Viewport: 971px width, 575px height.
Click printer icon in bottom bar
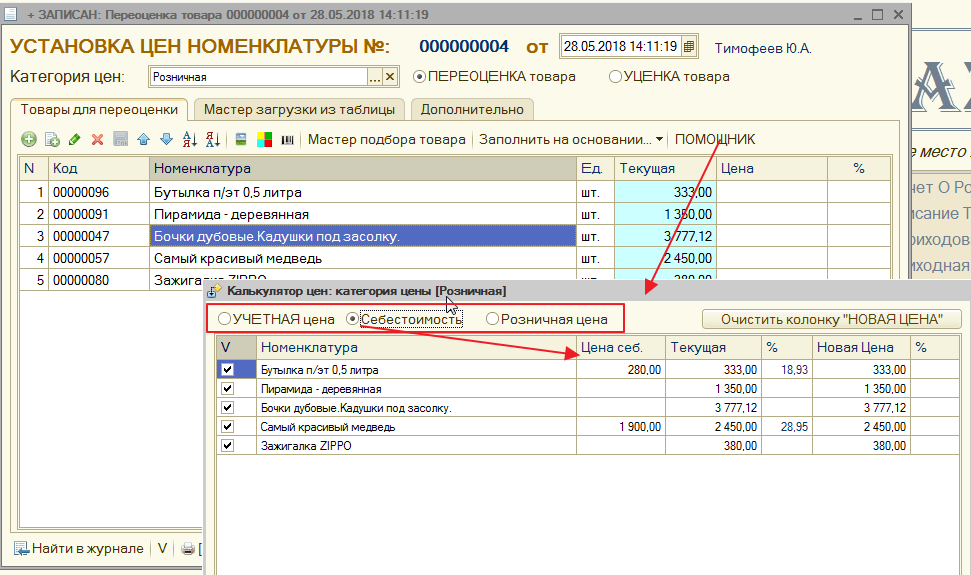188,548
